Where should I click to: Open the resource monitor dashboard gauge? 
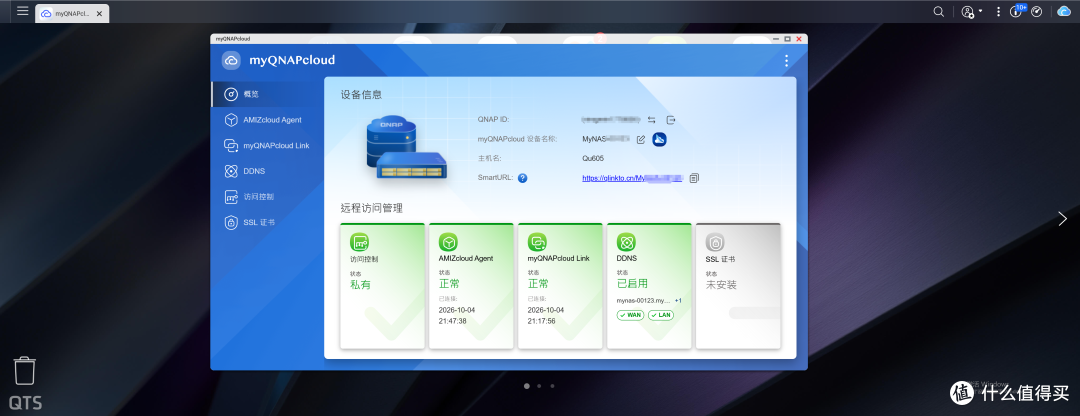click(x=1037, y=12)
